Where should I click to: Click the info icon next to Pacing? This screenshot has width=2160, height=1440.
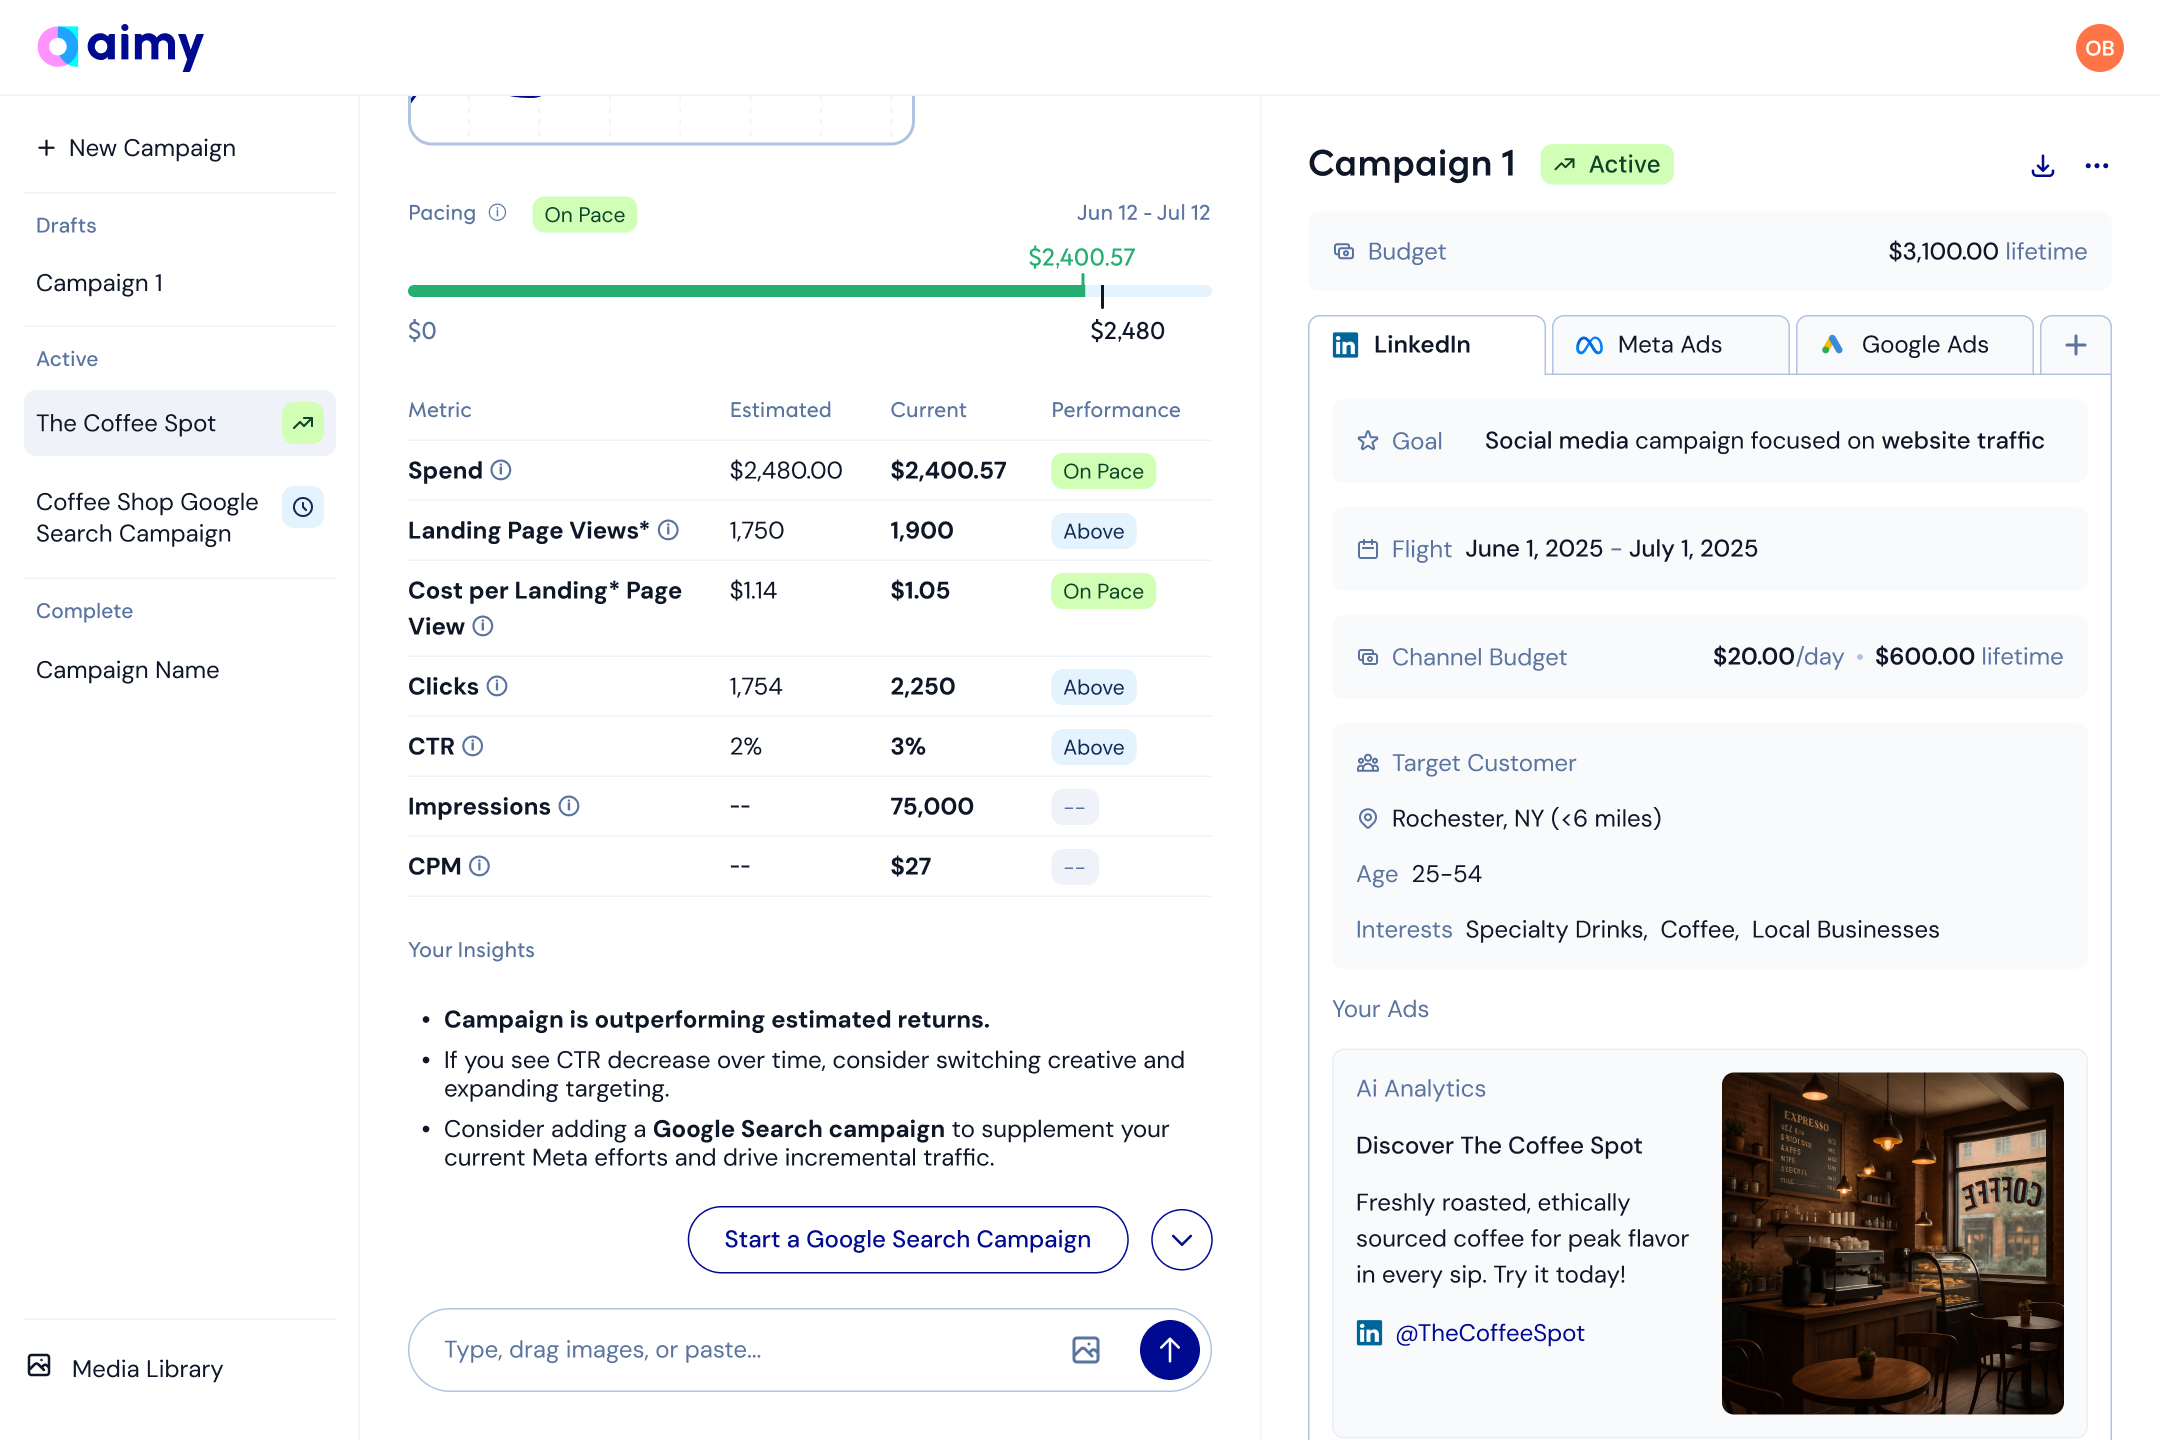click(497, 213)
